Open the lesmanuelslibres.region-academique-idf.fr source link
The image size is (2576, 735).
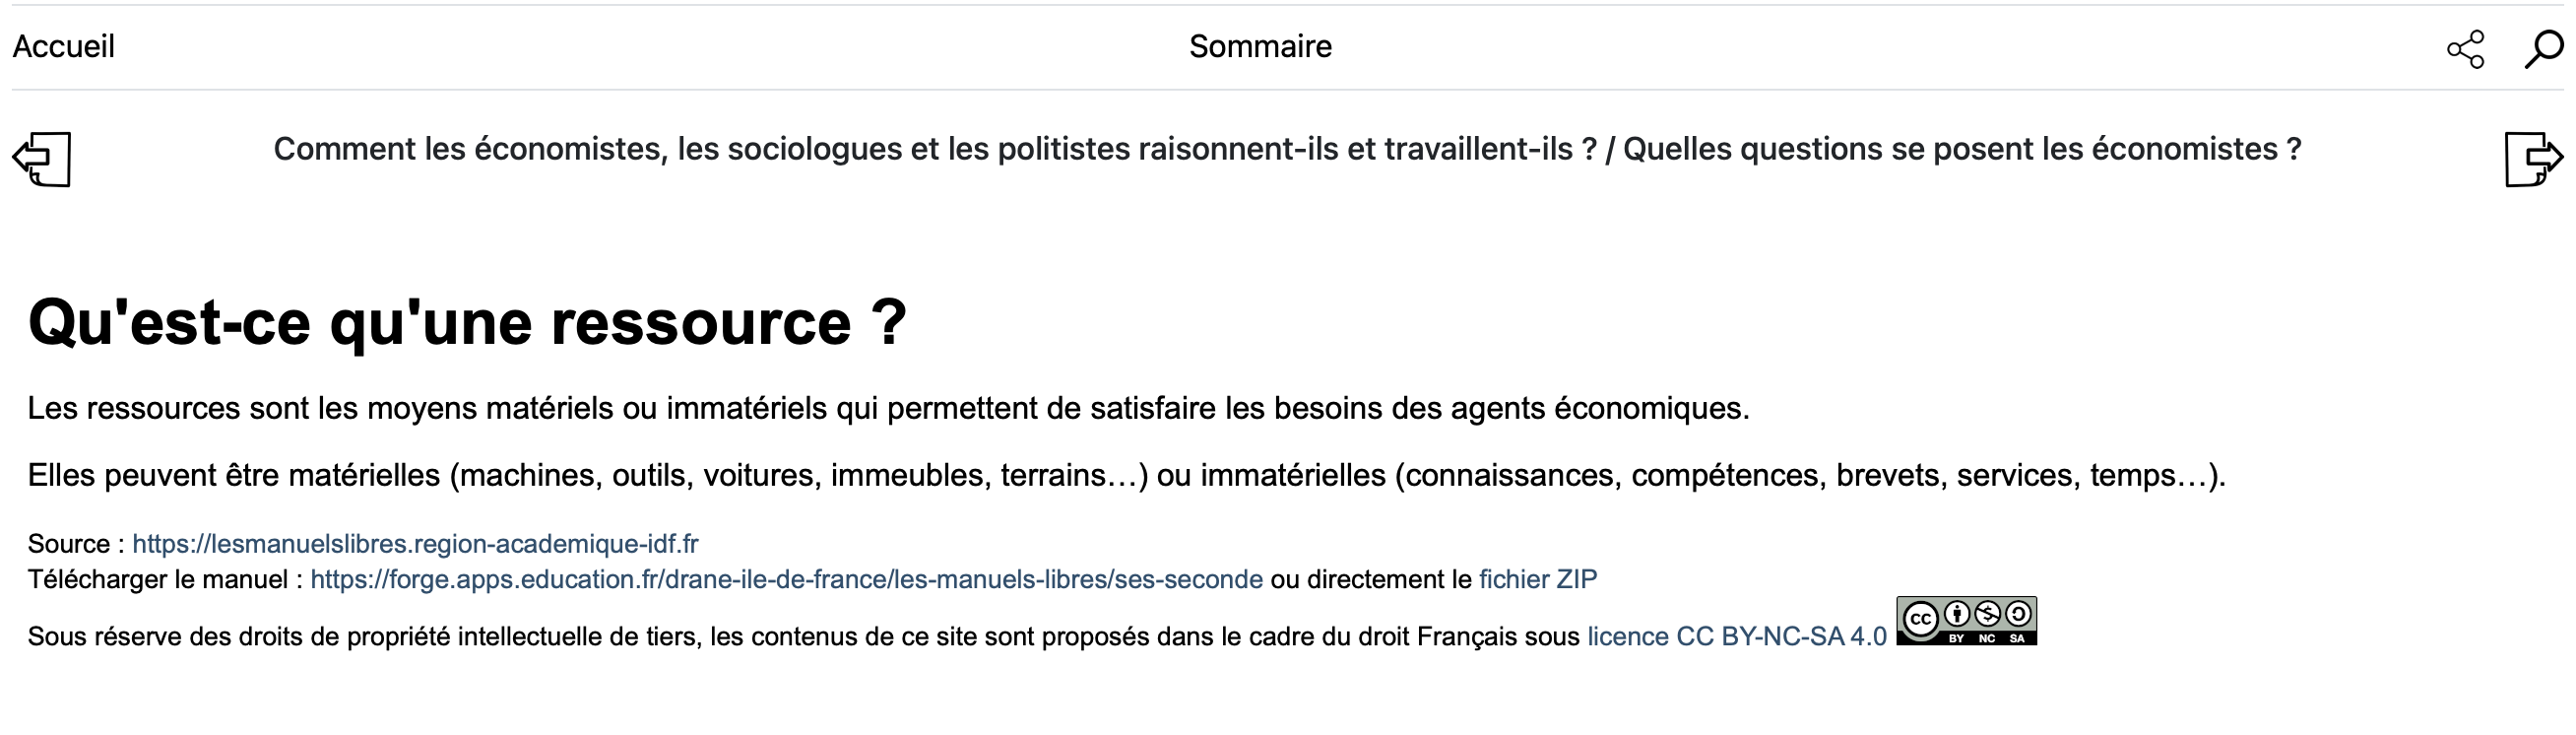coord(415,544)
